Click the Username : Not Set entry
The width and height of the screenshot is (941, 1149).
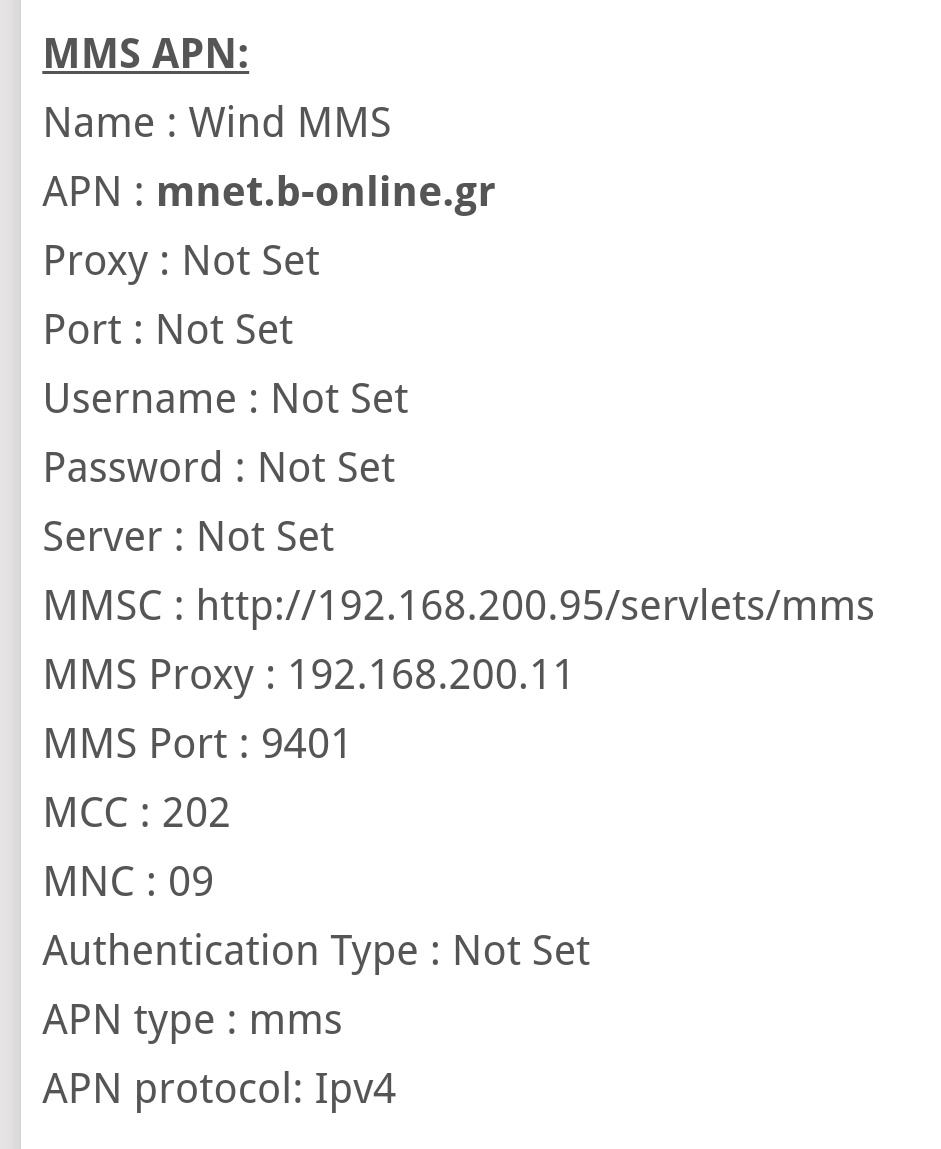pyautogui.click(x=225, y=399)
